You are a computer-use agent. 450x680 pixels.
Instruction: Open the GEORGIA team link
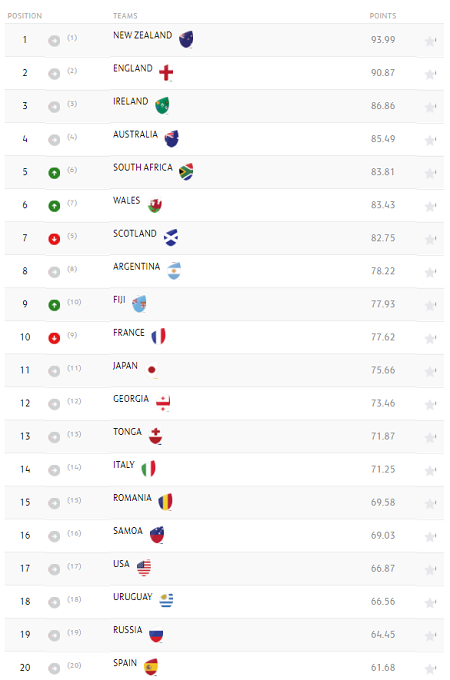[x=131, y=399]
